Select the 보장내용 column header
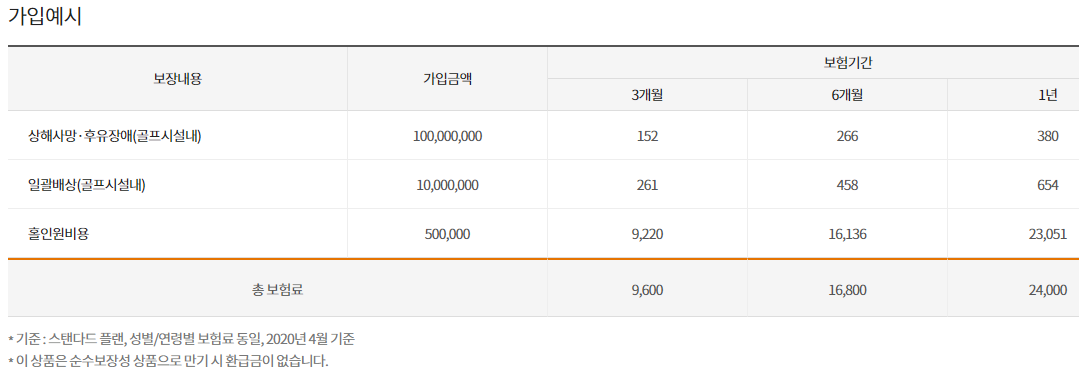Image resolution: width=1079 pixels, height=378 pixels. click(x=178, y=78)
